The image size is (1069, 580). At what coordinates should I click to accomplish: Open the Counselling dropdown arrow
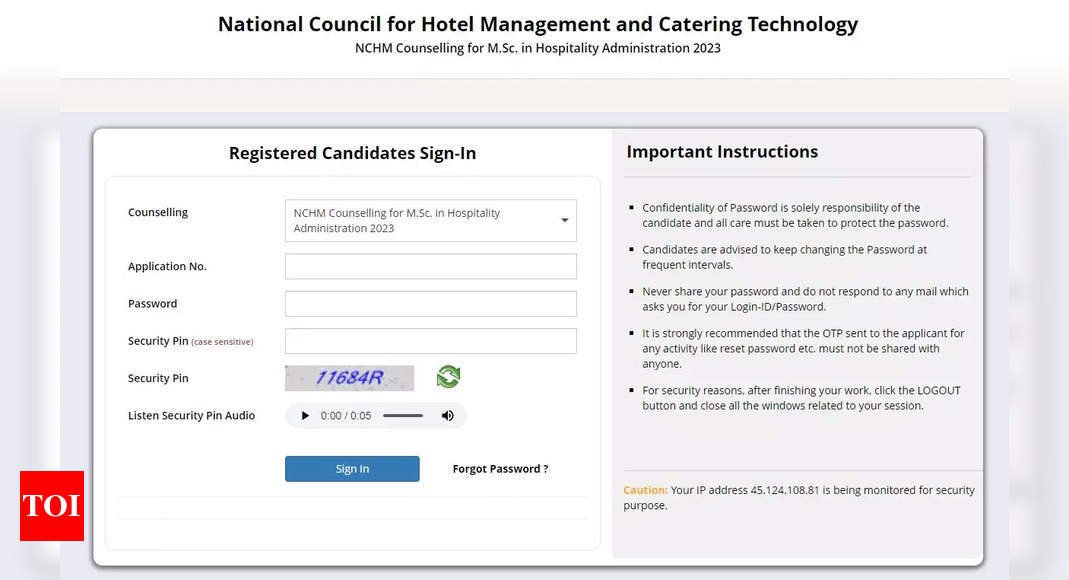pos(564,220)
